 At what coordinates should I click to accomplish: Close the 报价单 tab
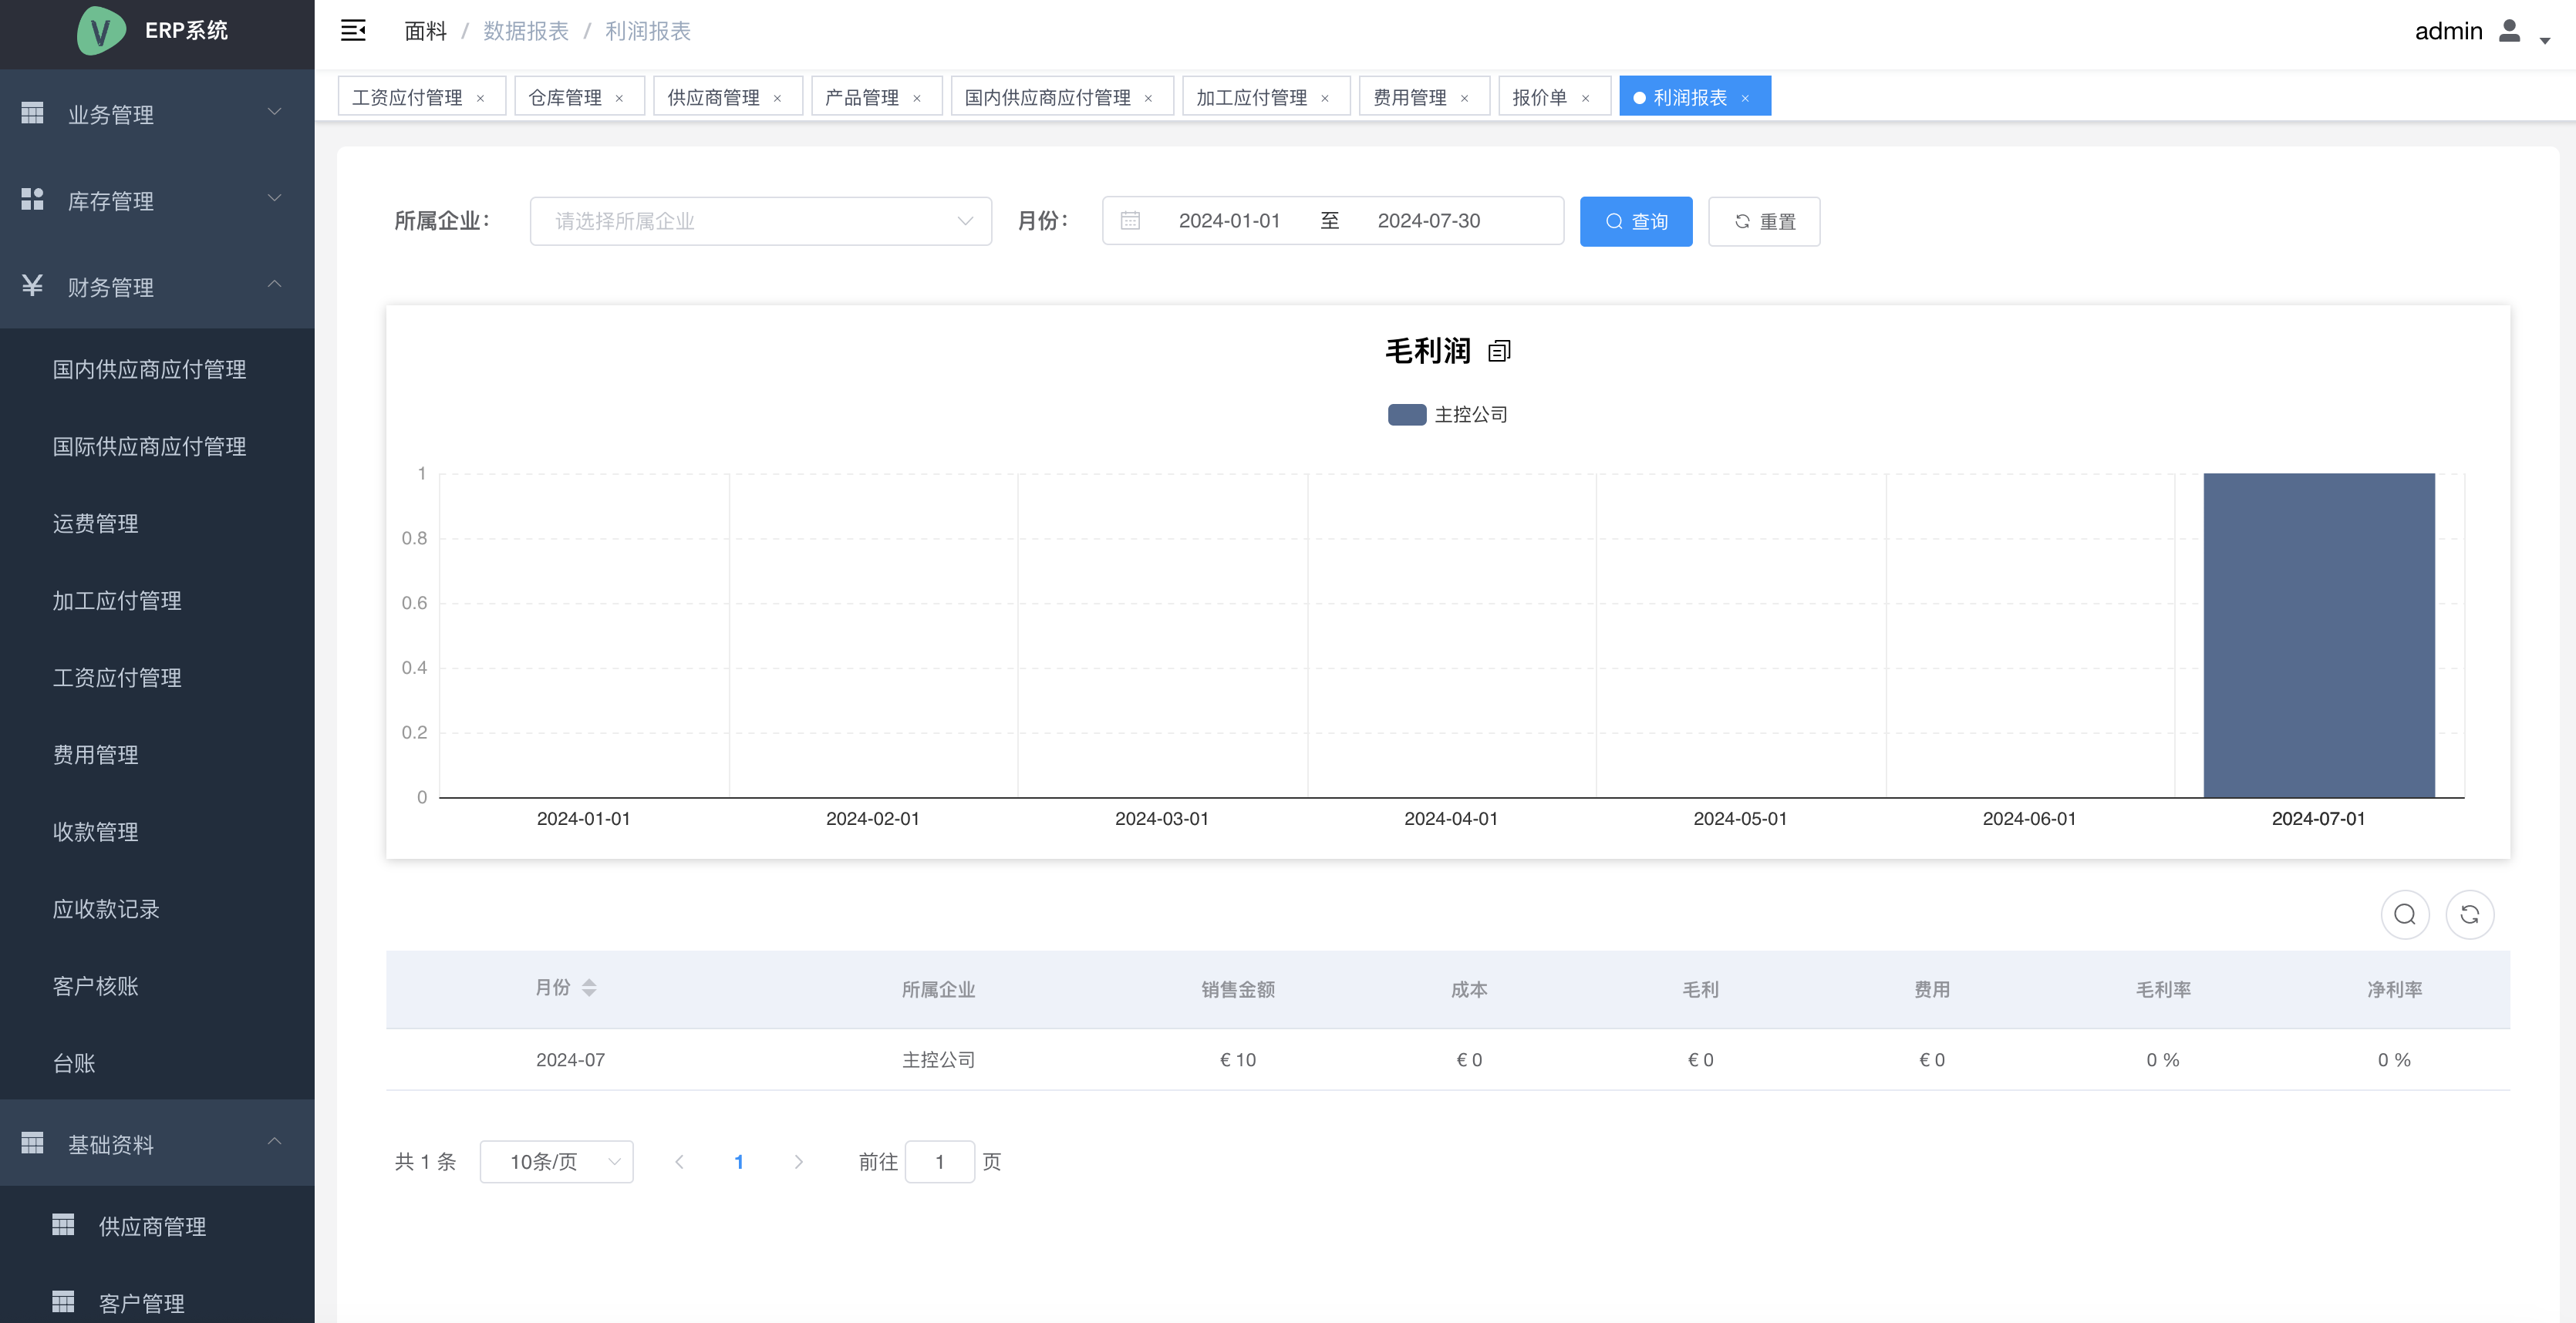click(1585, 98)
